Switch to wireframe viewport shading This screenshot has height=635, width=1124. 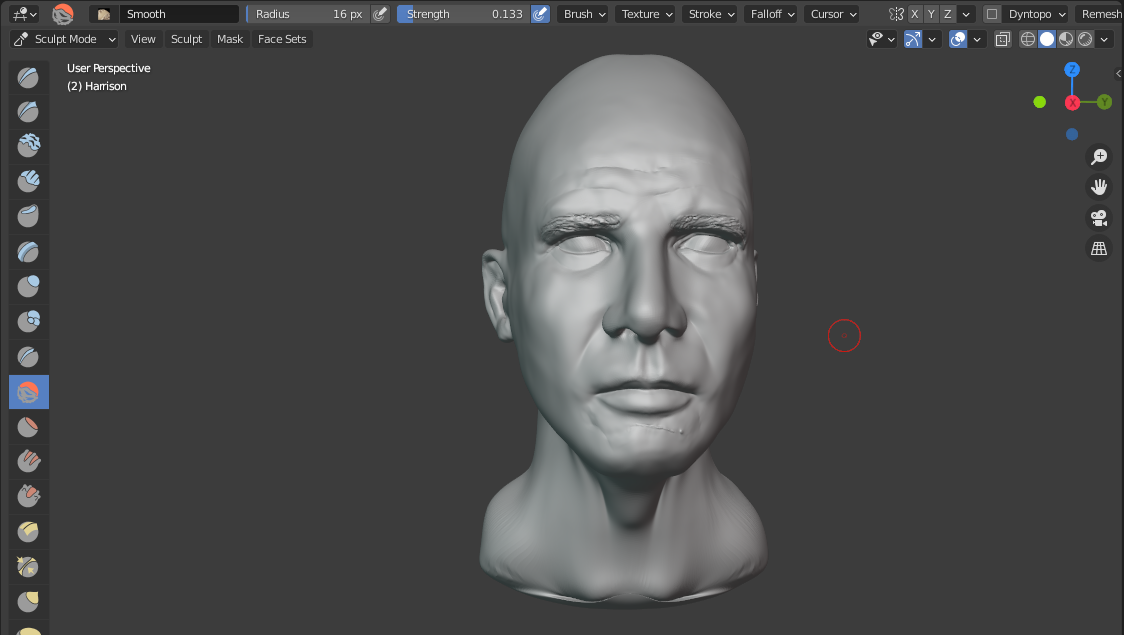(1027, 39)
